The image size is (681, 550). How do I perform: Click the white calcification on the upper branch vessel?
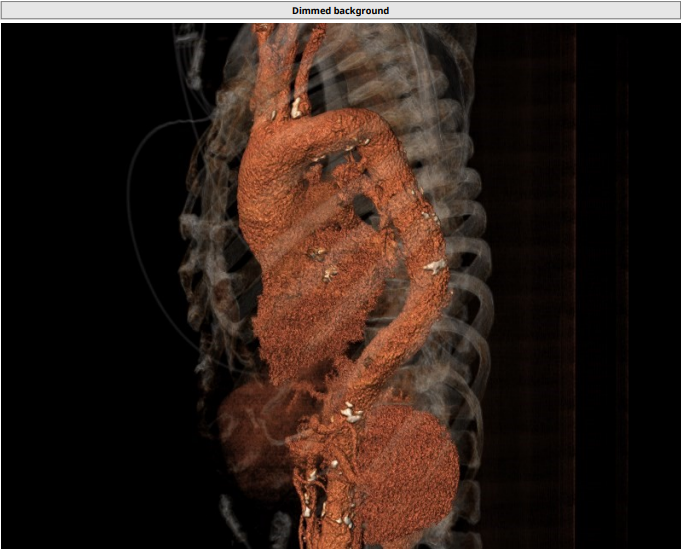[296, 105]
